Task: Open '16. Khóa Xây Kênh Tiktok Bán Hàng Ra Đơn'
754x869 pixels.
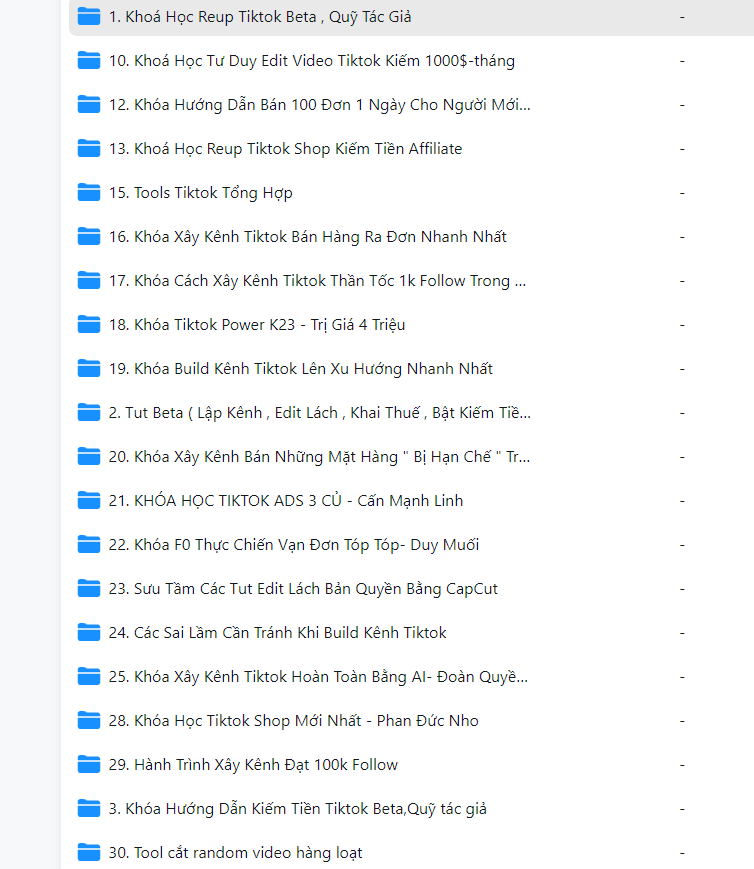Action: [x=308, y=237]
